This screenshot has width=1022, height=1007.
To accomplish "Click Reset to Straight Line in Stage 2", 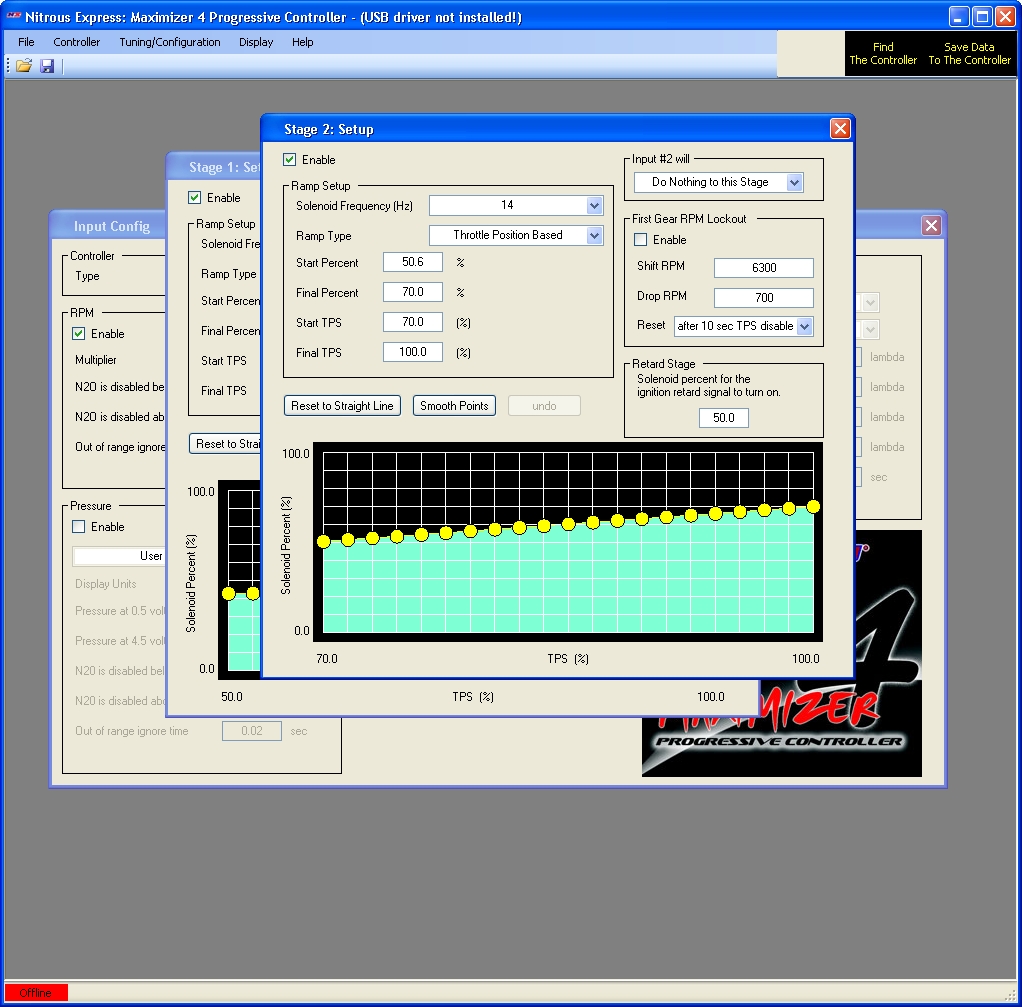I will pos(342,405).
